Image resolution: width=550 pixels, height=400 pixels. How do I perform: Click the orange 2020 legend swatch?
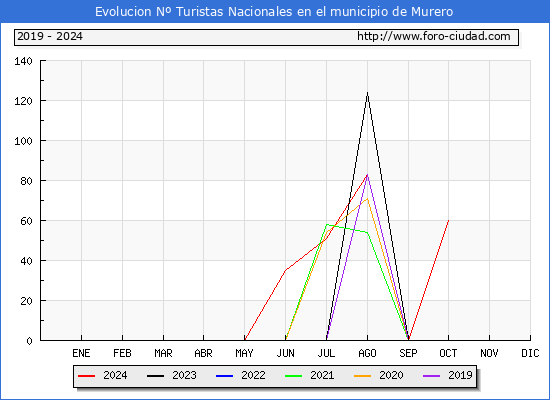[362, 376]
